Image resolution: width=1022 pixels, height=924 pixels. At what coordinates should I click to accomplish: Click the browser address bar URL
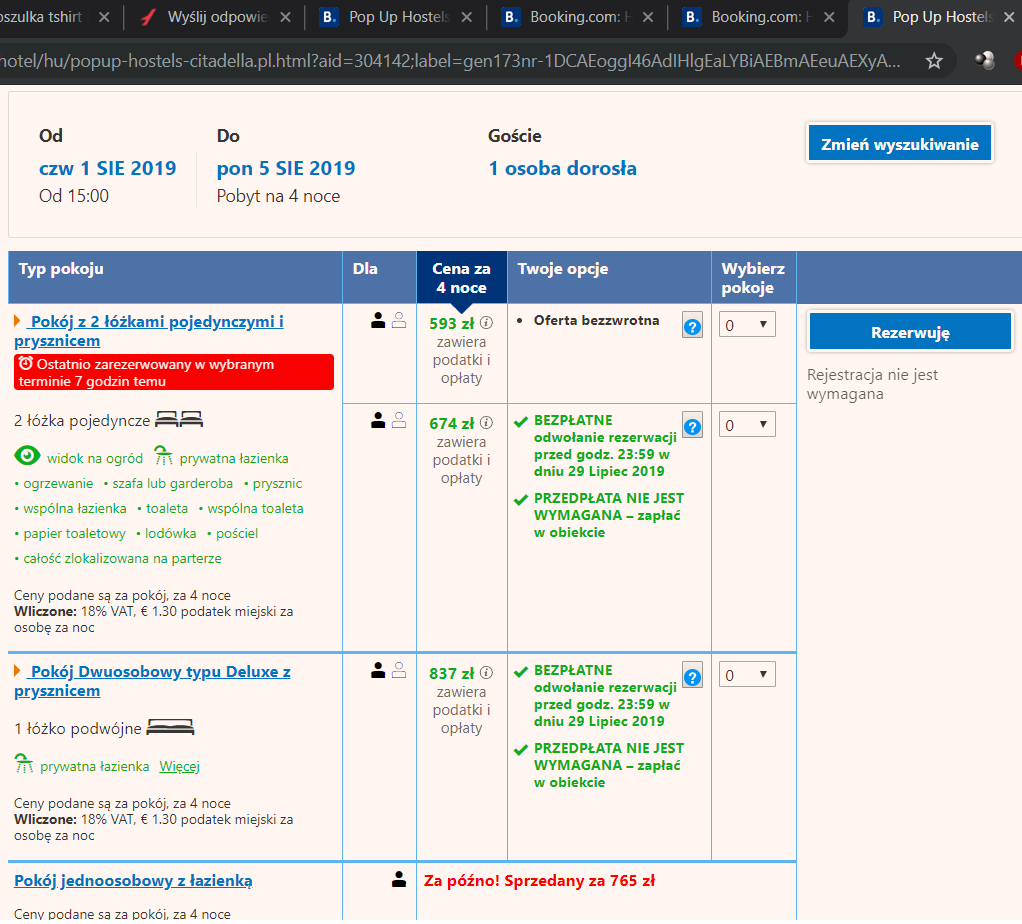[x=450, y=61]
